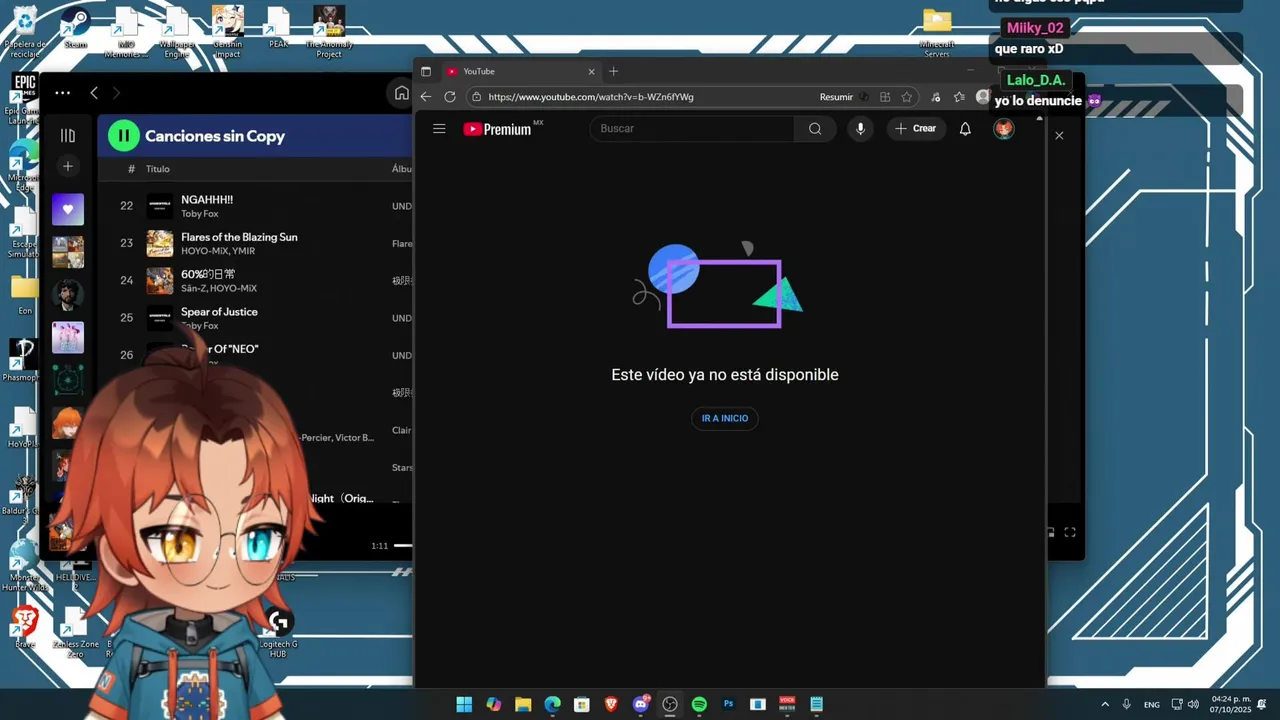
Task: Sort Spotify list by Título column
Action: [158, 169]
